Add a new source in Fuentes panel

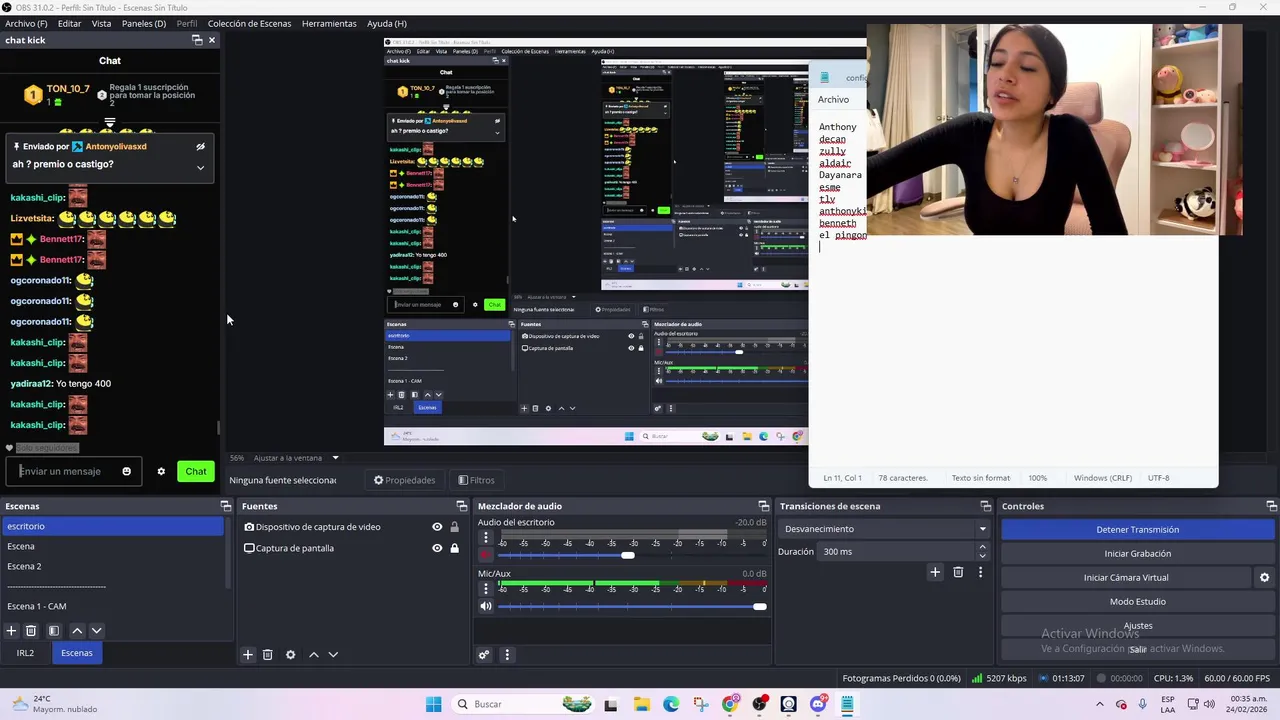pos(248,655)
